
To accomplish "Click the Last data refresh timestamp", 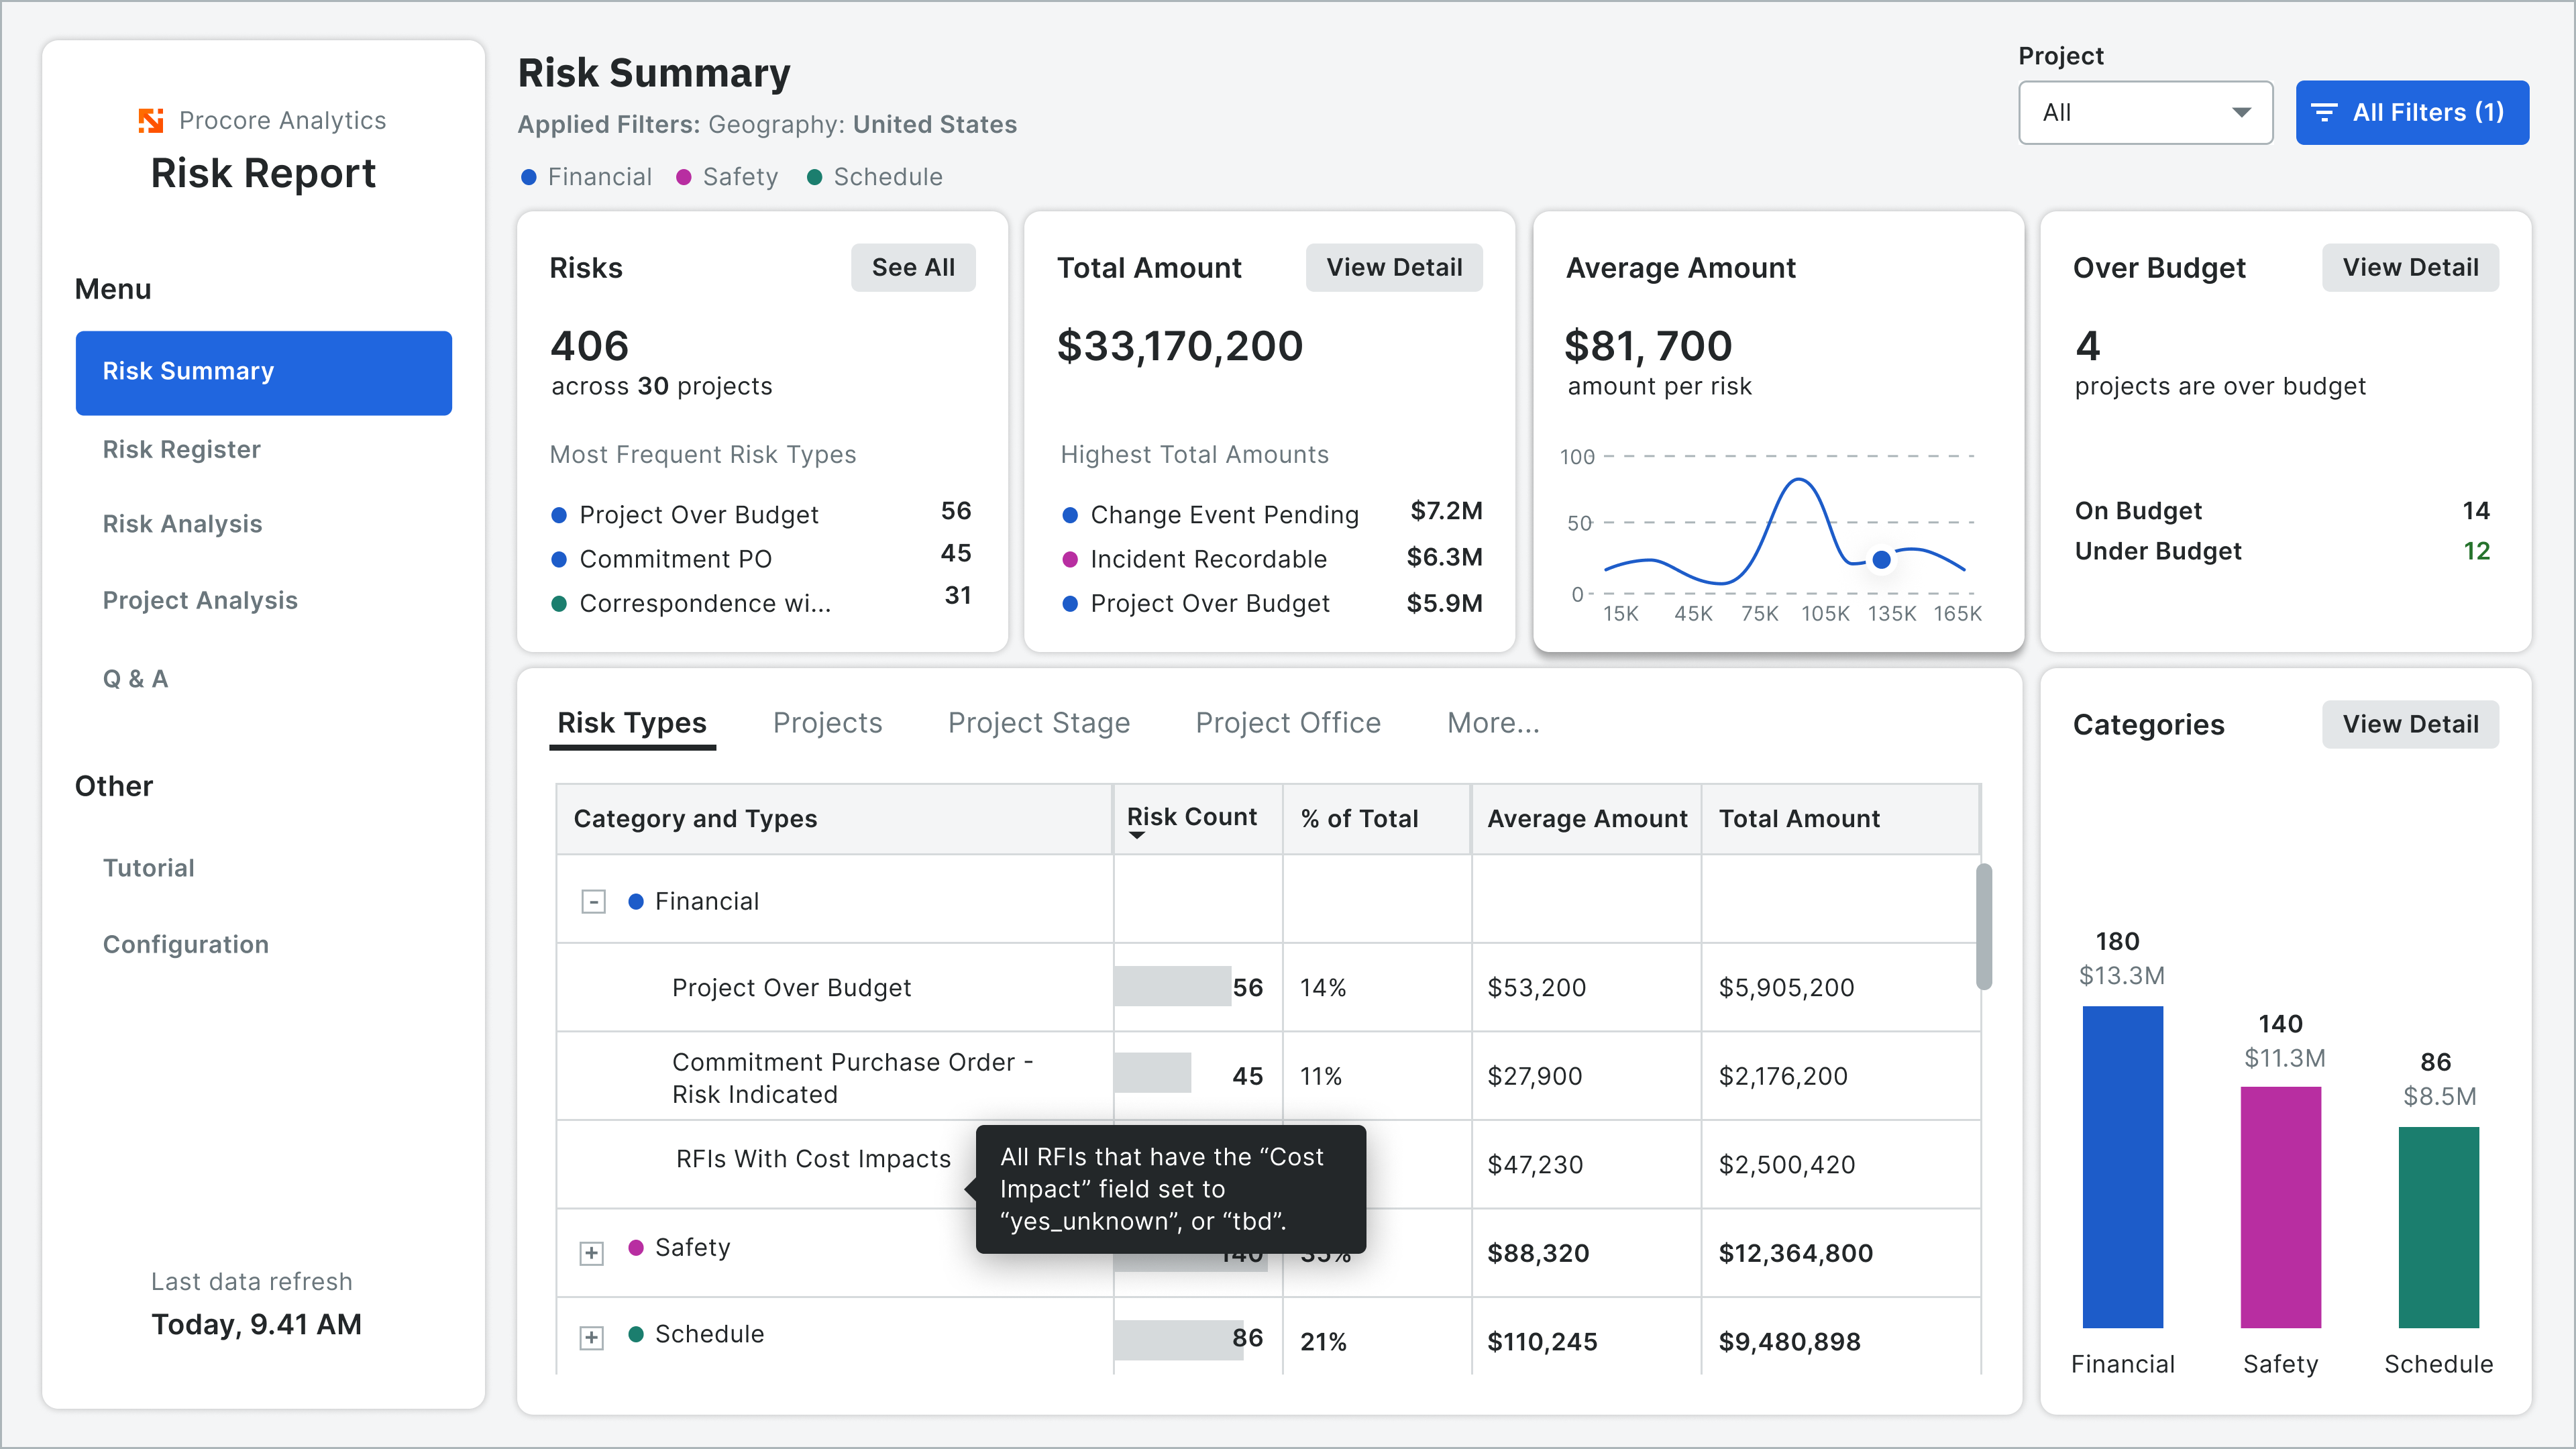I will [x=256, y=1324].
